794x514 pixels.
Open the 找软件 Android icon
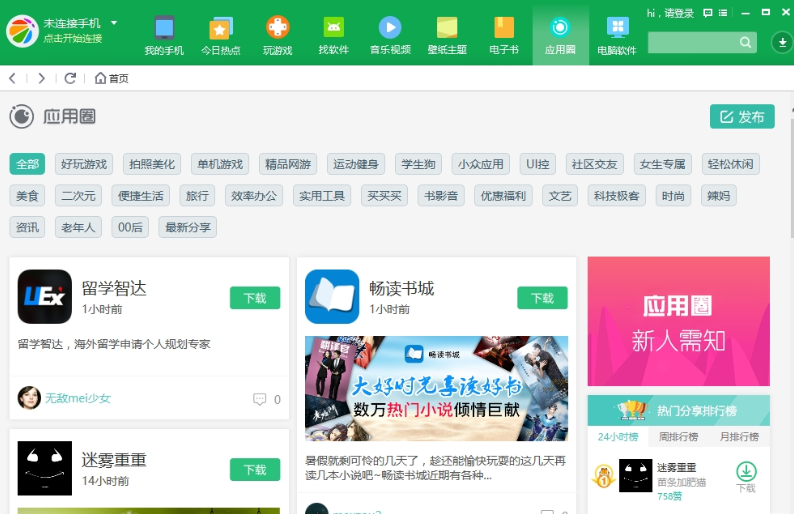tap(334, 27)
